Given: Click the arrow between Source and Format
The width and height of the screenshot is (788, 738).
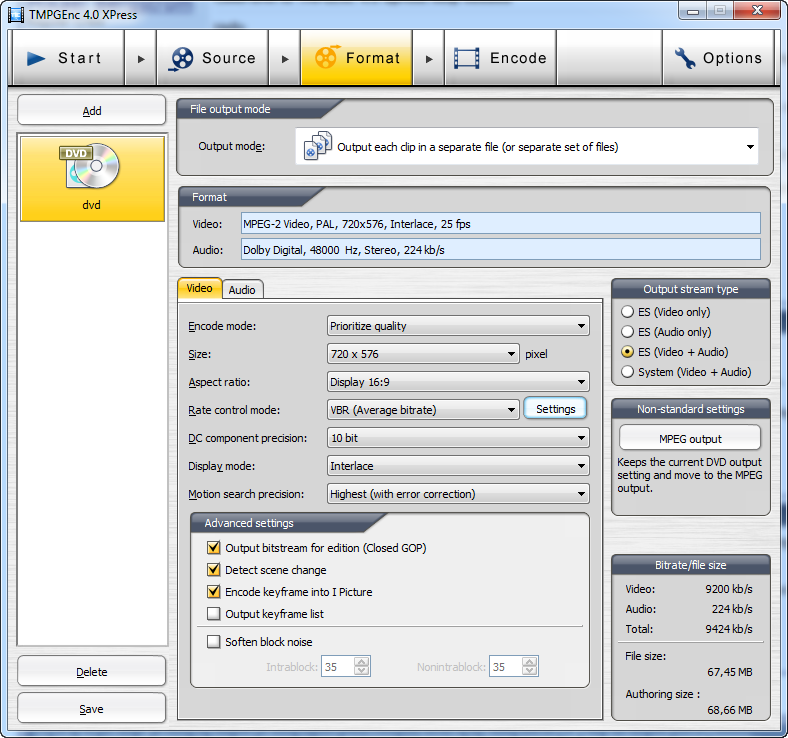Looking at the screenshot, I should click(x=285, y=59).
